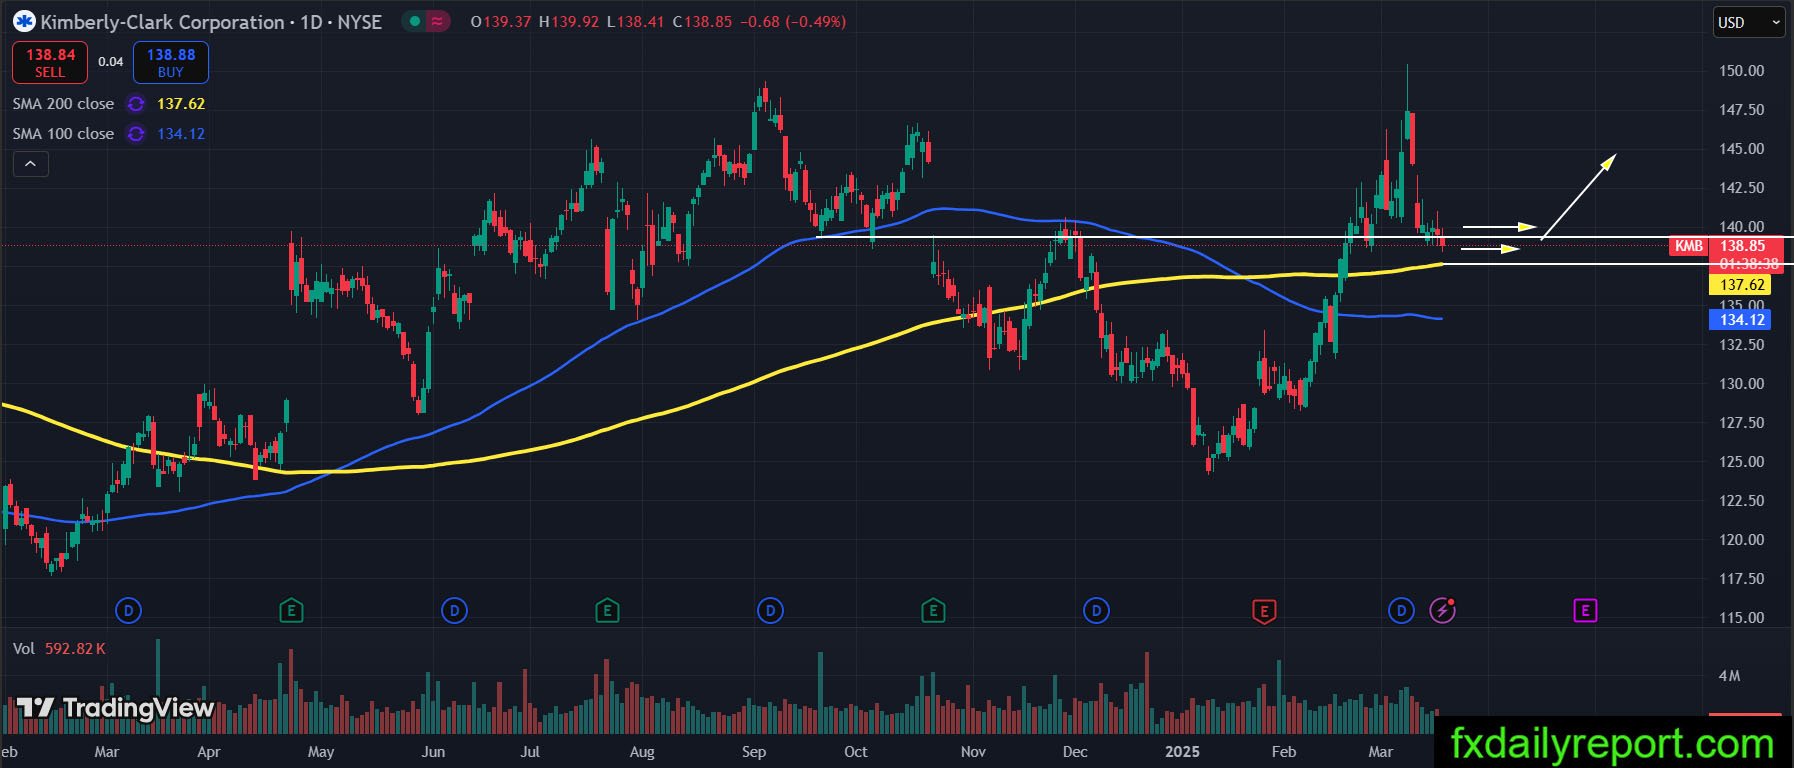The image size is (1794, 768).
Task: Click the Oct label on time axis
Action: coord(856,752)
